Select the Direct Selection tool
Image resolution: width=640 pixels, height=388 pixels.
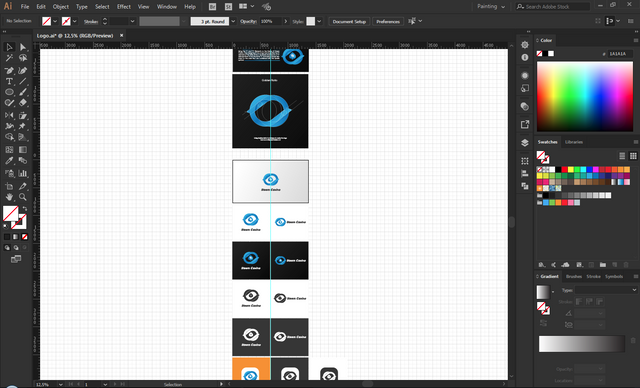[22, 47]
